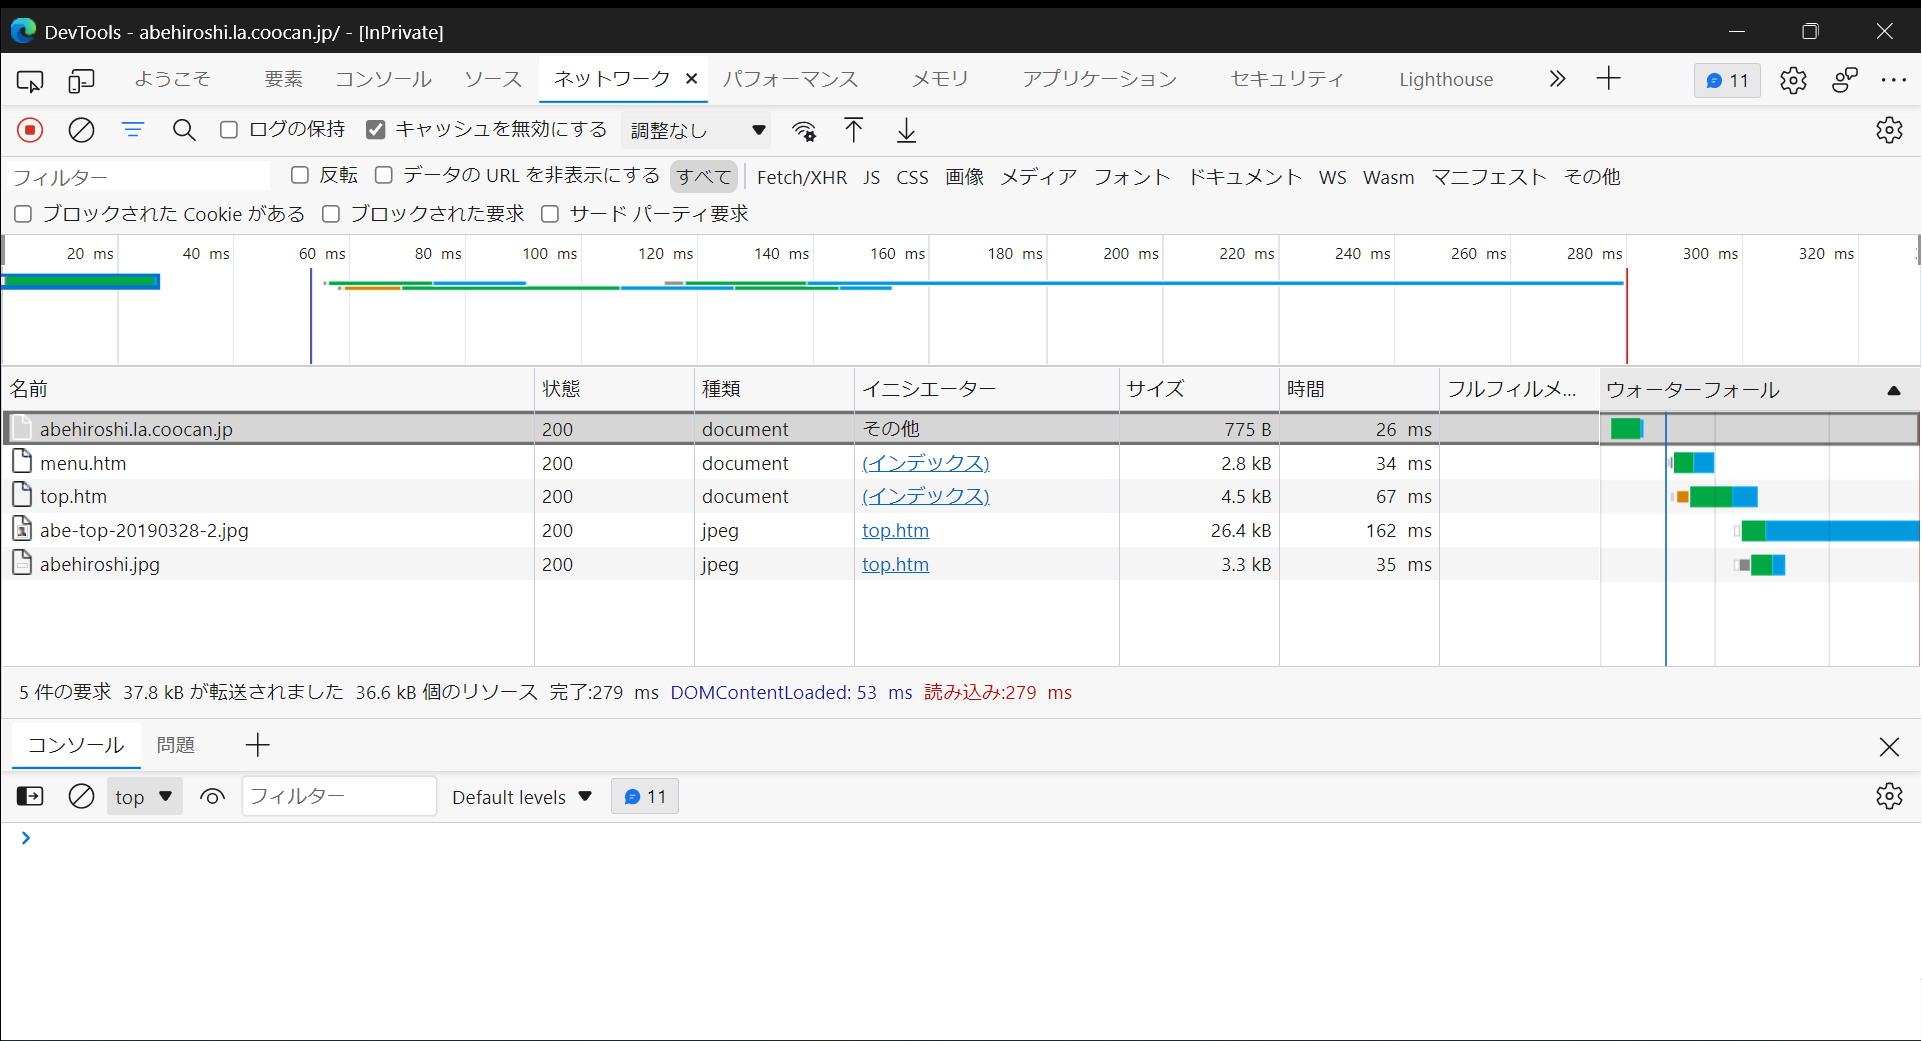
Task: Toggle データの URL を非表示にする checkbox
Action: 384,176
